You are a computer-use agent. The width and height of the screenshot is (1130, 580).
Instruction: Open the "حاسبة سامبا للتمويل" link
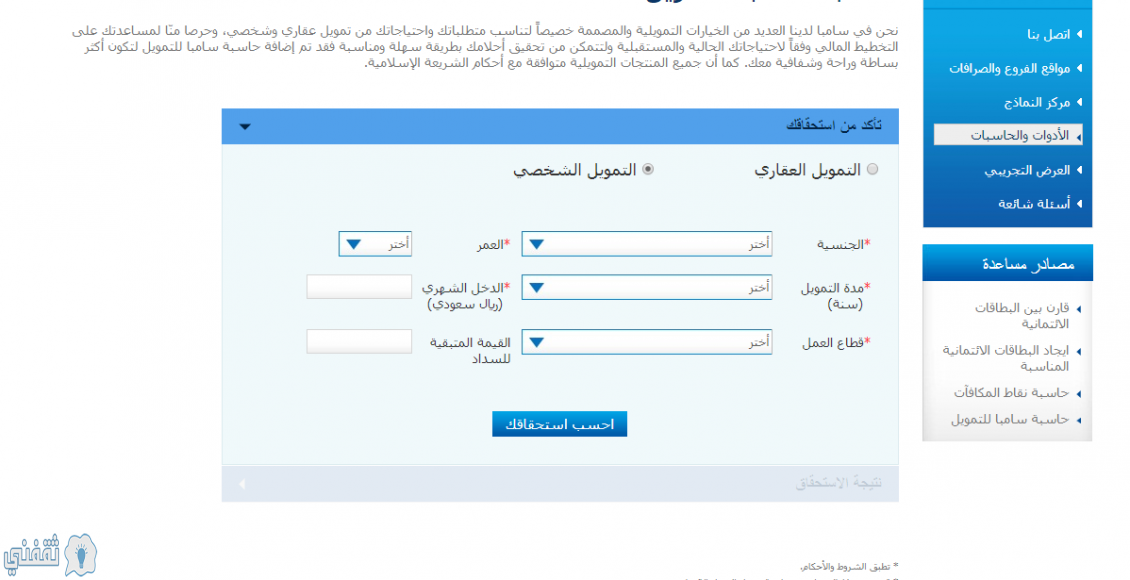click(x=1010, y=419)
